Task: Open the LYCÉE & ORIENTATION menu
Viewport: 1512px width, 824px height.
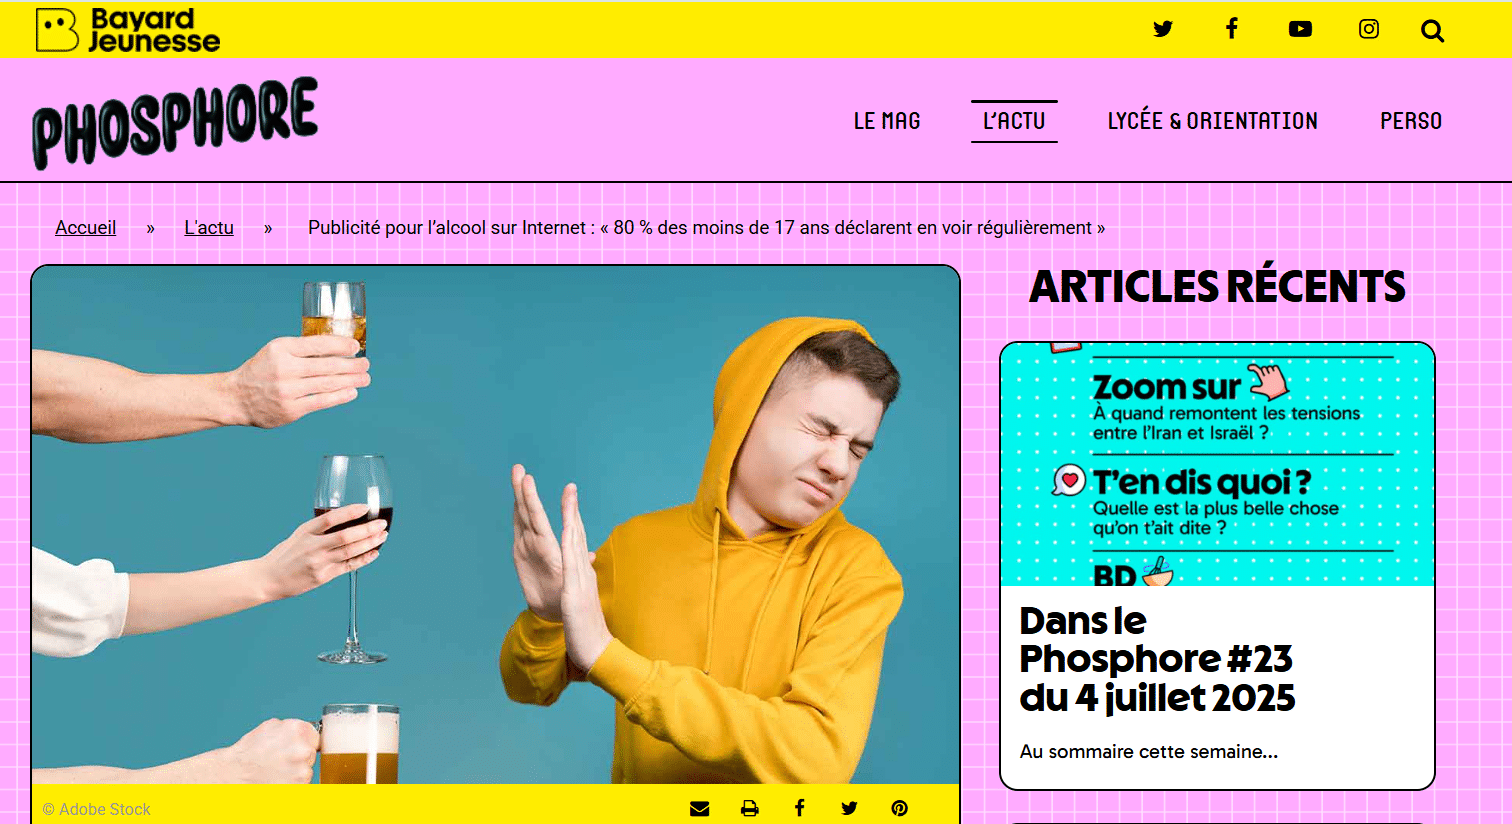Action: [x=1212, y=121]
